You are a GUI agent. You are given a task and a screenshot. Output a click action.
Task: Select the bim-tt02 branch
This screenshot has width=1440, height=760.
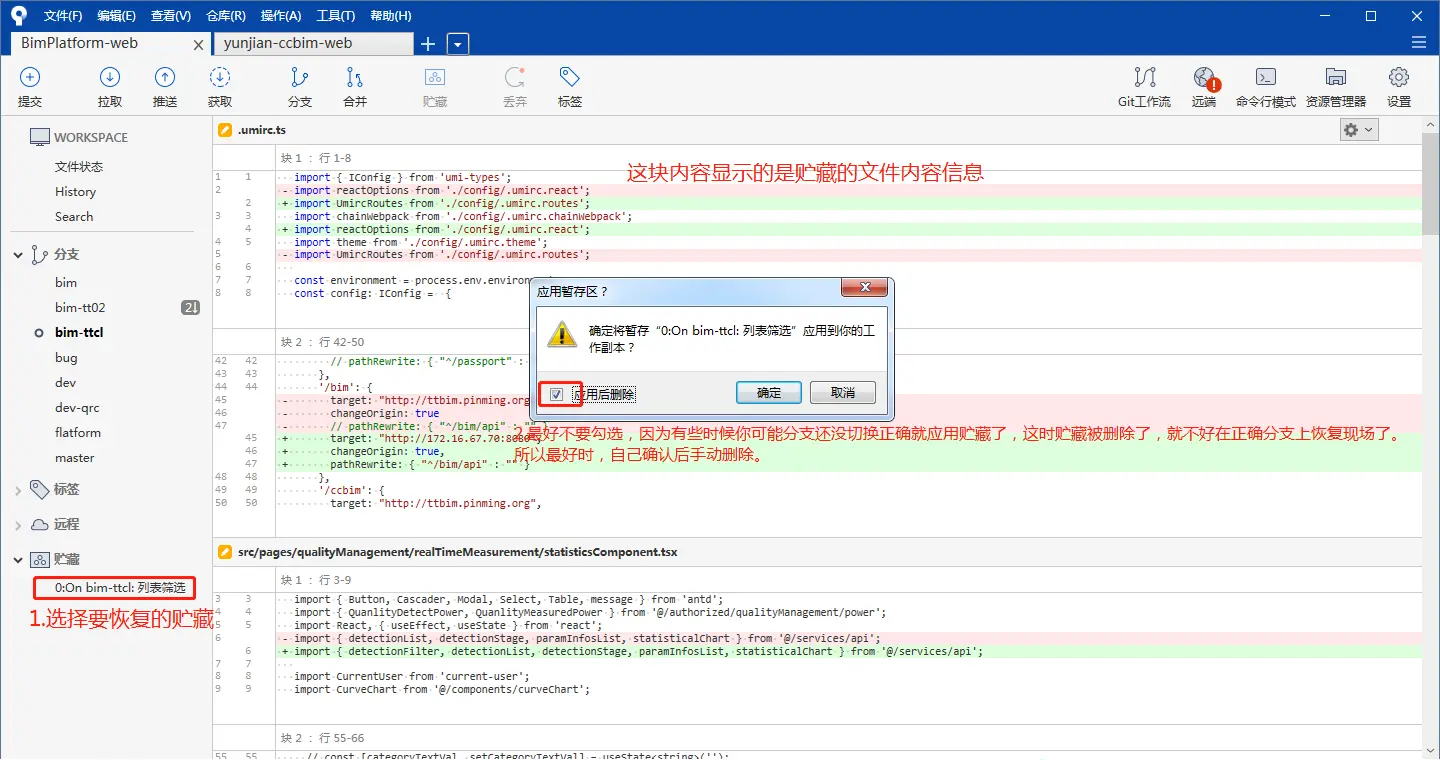point(80,308)
